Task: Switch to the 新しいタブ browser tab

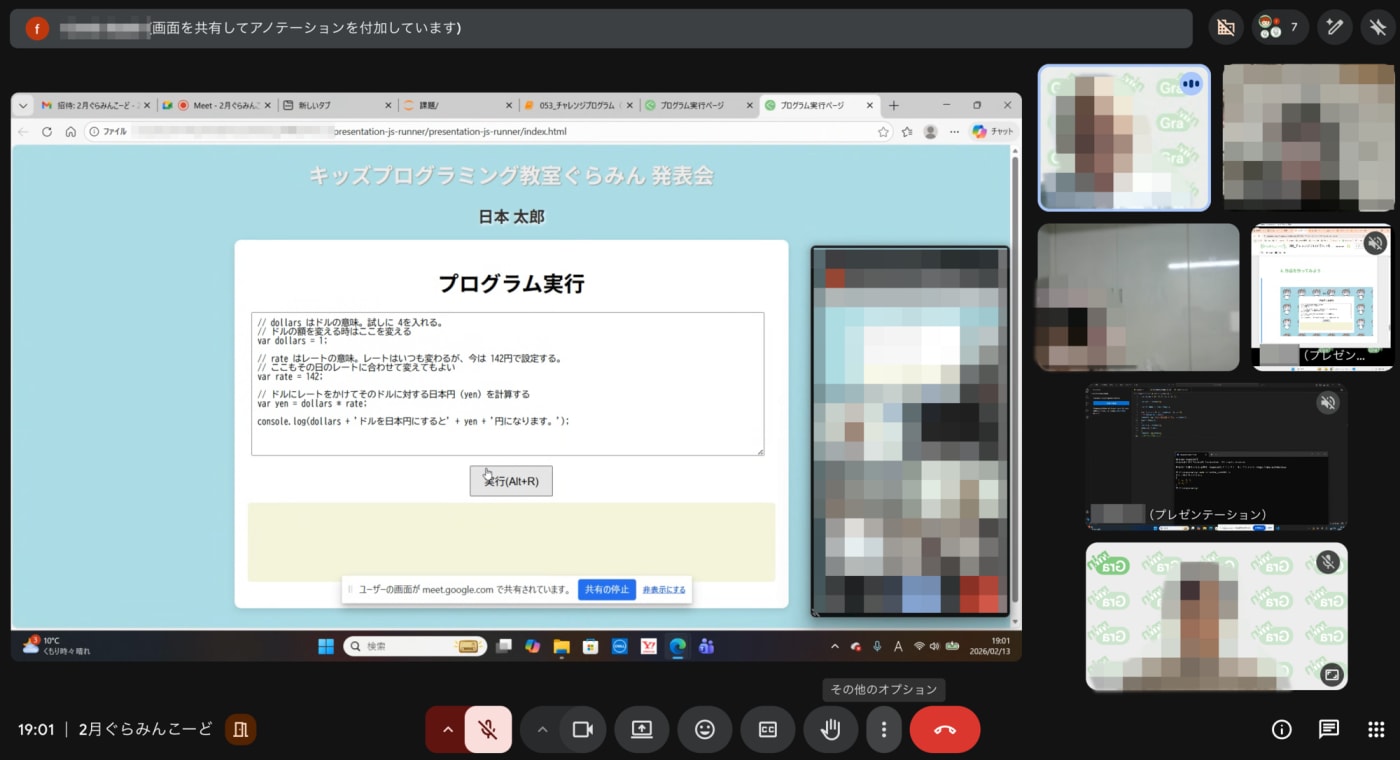Action: click(335, 106)
